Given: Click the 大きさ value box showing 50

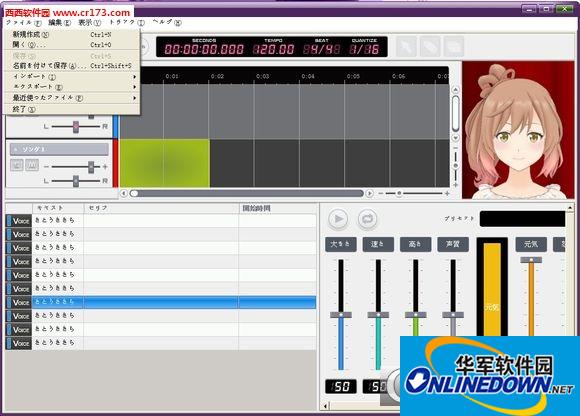Looking at the screenshot, I should 341,386.
